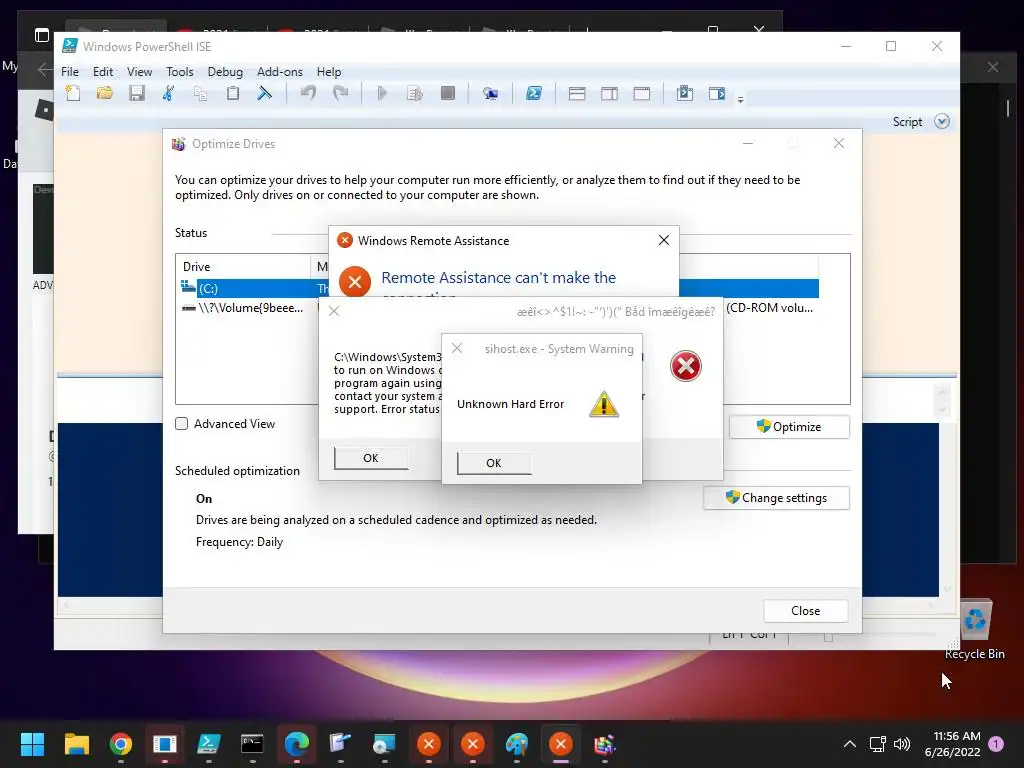Click the notification badge in taskbar
Screen dimensions: 1024x768
(x=996, y=744)
